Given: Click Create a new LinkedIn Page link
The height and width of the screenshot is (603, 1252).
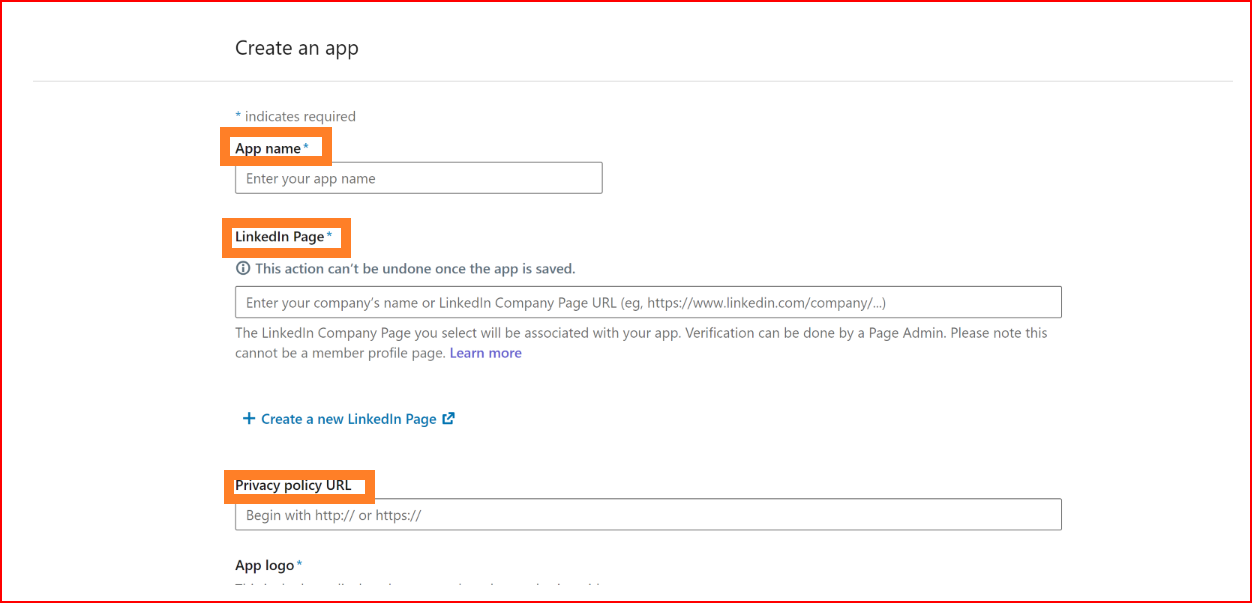Looking at the screenshot, I should (348, 419).
